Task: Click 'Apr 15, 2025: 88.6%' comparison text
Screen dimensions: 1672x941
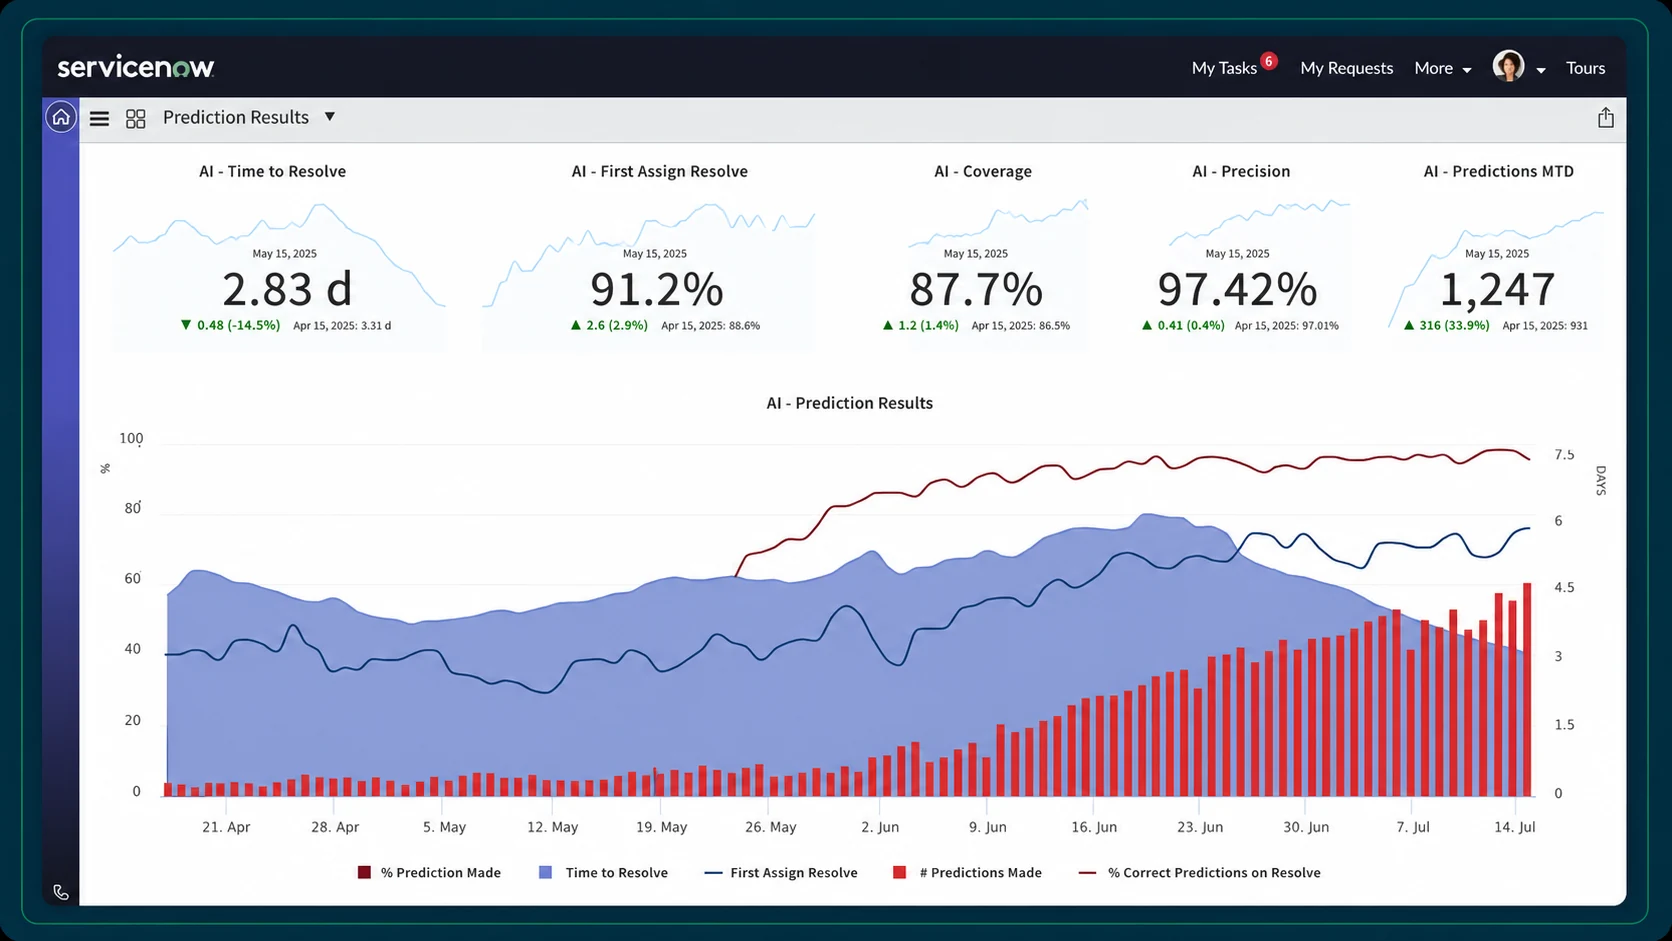Action: (710, 325)
